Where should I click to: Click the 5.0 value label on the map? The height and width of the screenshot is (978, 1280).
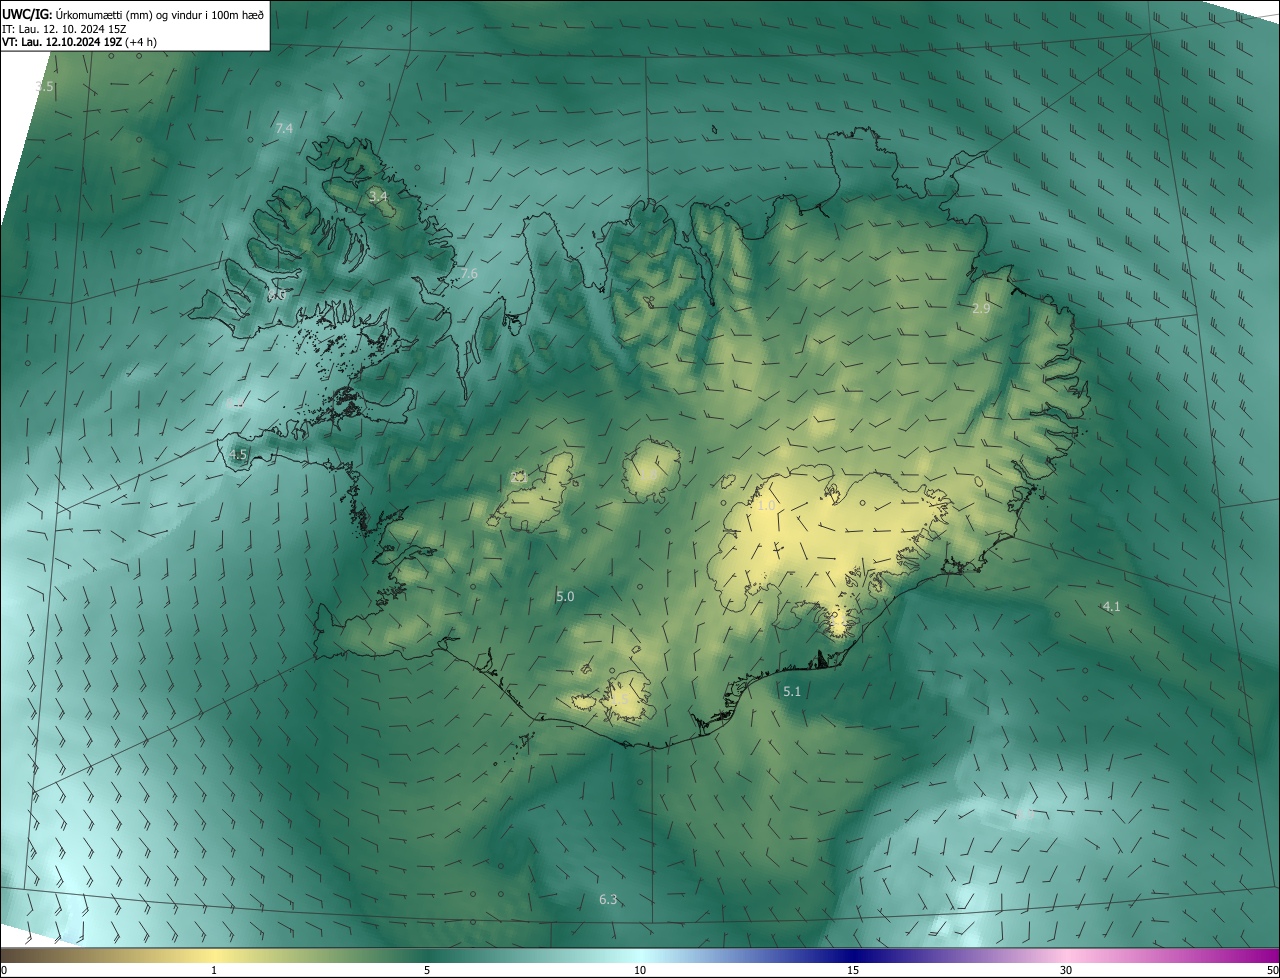pyautogui.click(x=565, y=596)
